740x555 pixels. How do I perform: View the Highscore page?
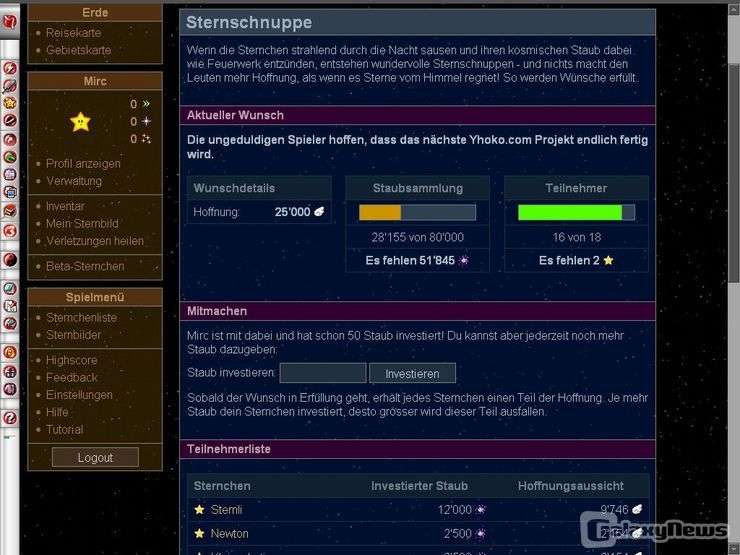click(71, 360)
